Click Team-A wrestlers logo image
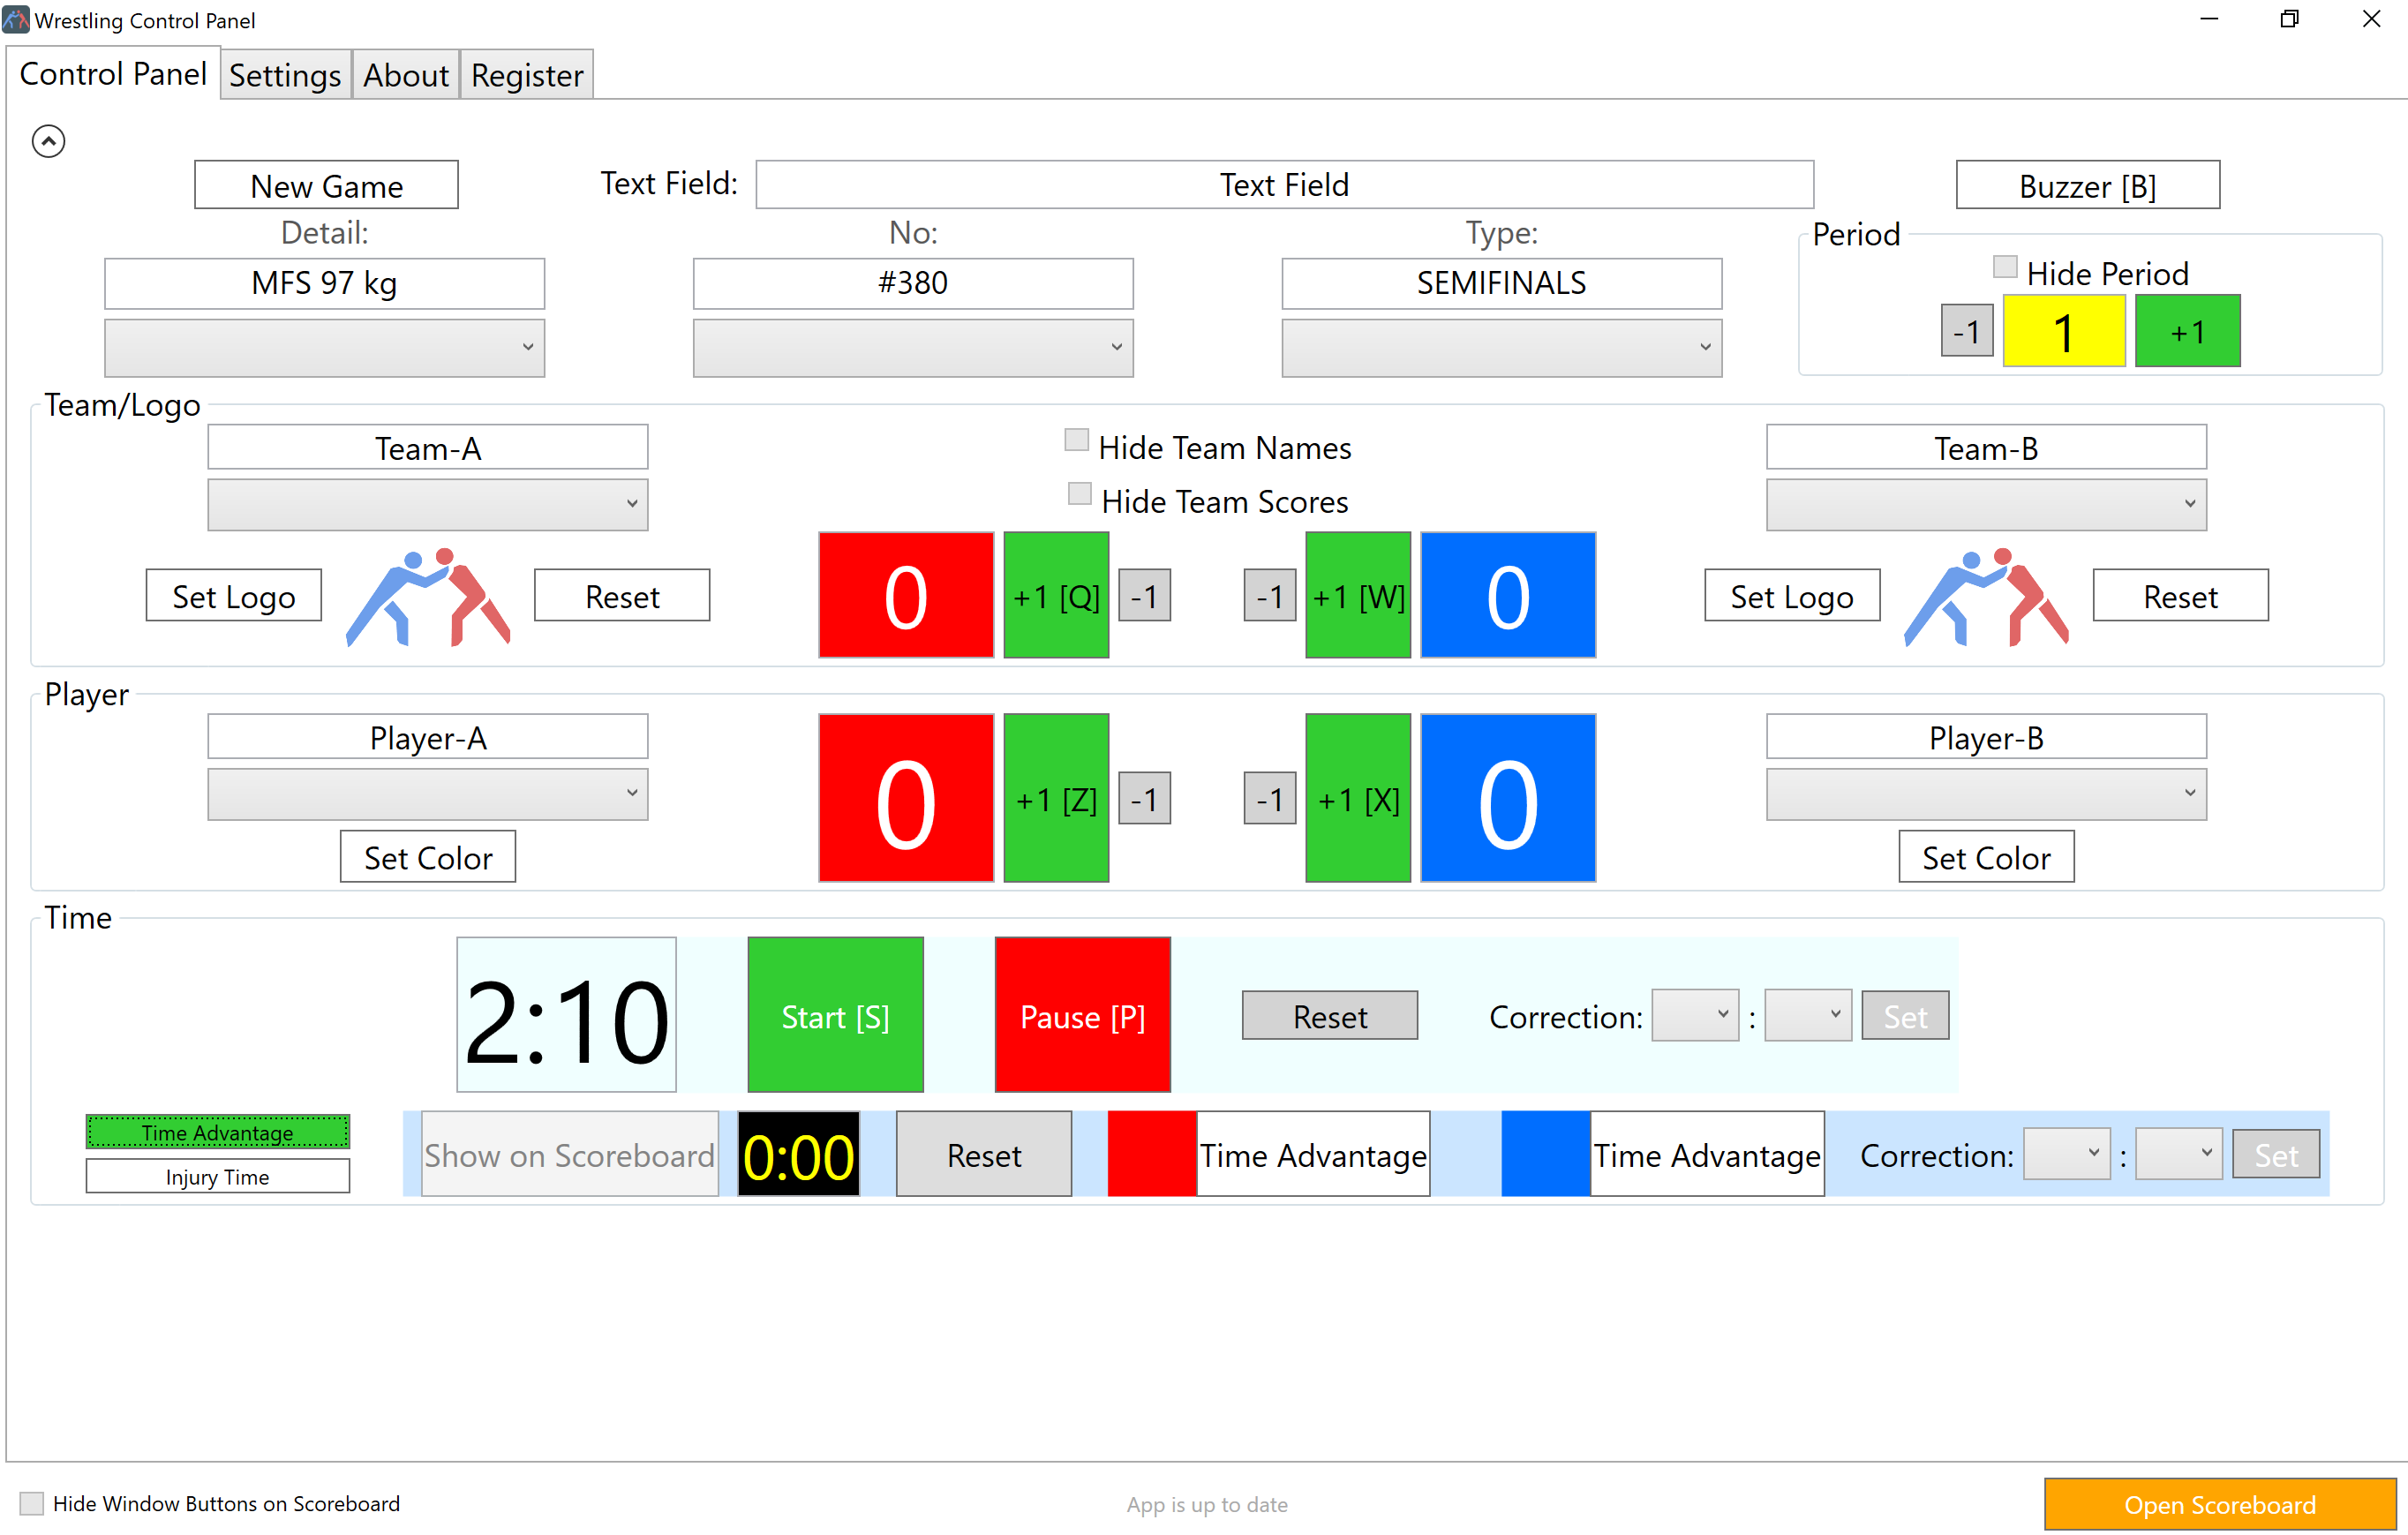 [428, 597]
